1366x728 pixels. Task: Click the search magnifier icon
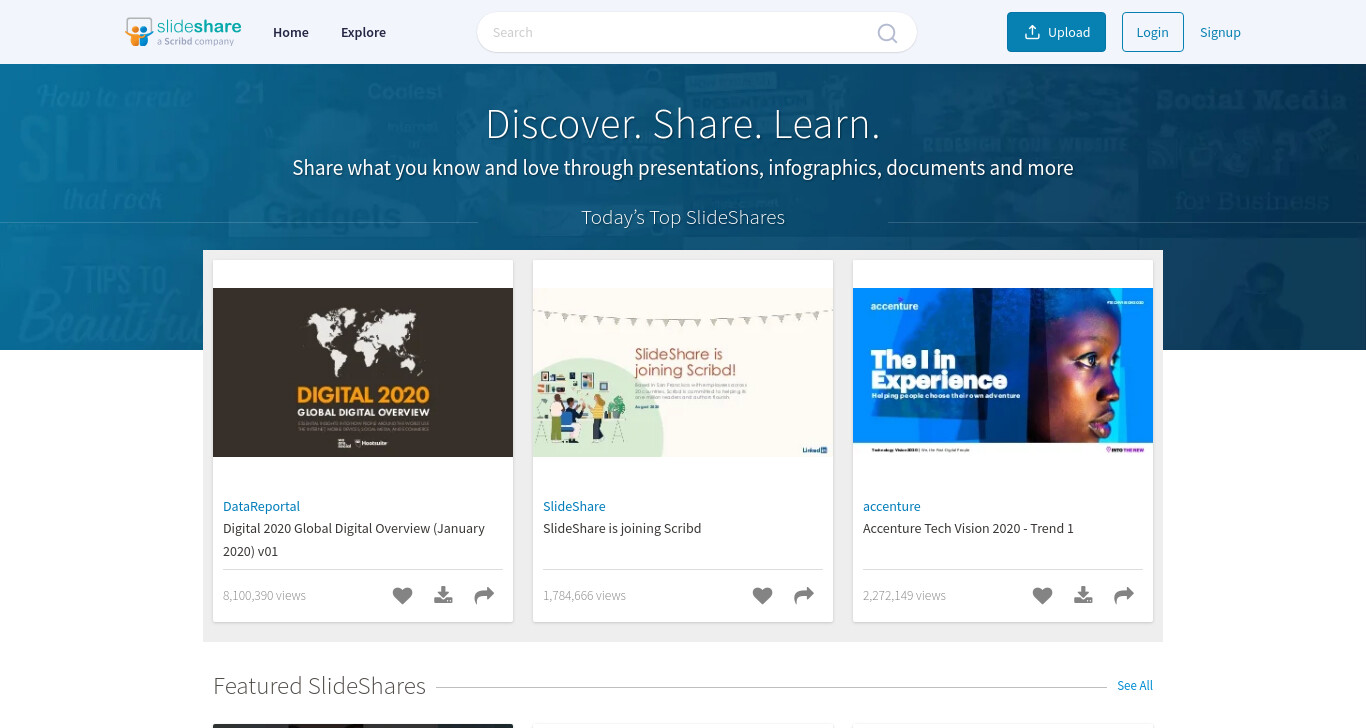(x=887, y=33)
